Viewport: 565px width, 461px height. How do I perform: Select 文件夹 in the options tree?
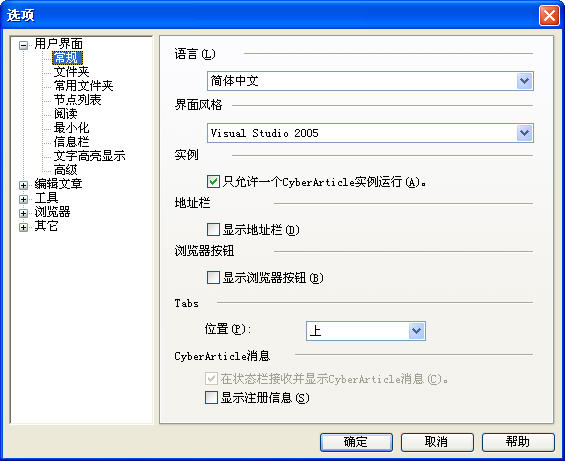[x=71, y=72]
